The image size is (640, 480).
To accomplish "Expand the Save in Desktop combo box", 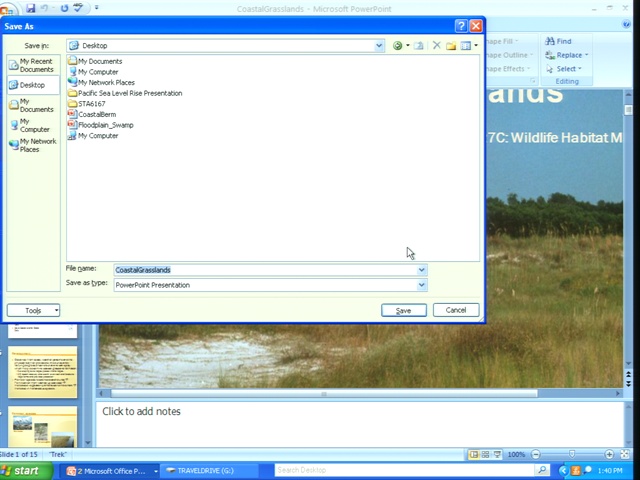I will point(379,46).
